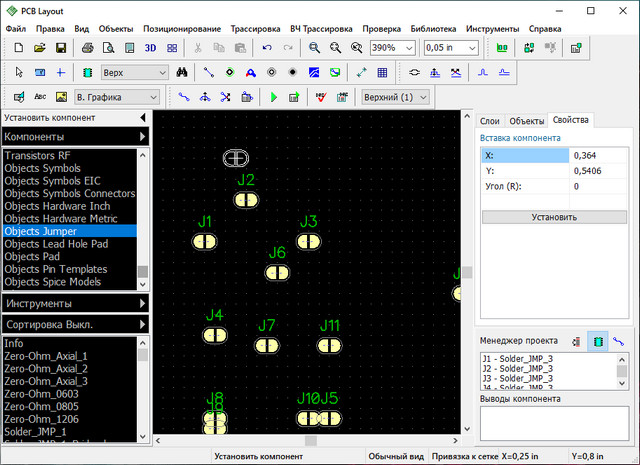Select the arrow pointer tool
The height and width of the screenshot is (465, 640).
coord(17,72)
